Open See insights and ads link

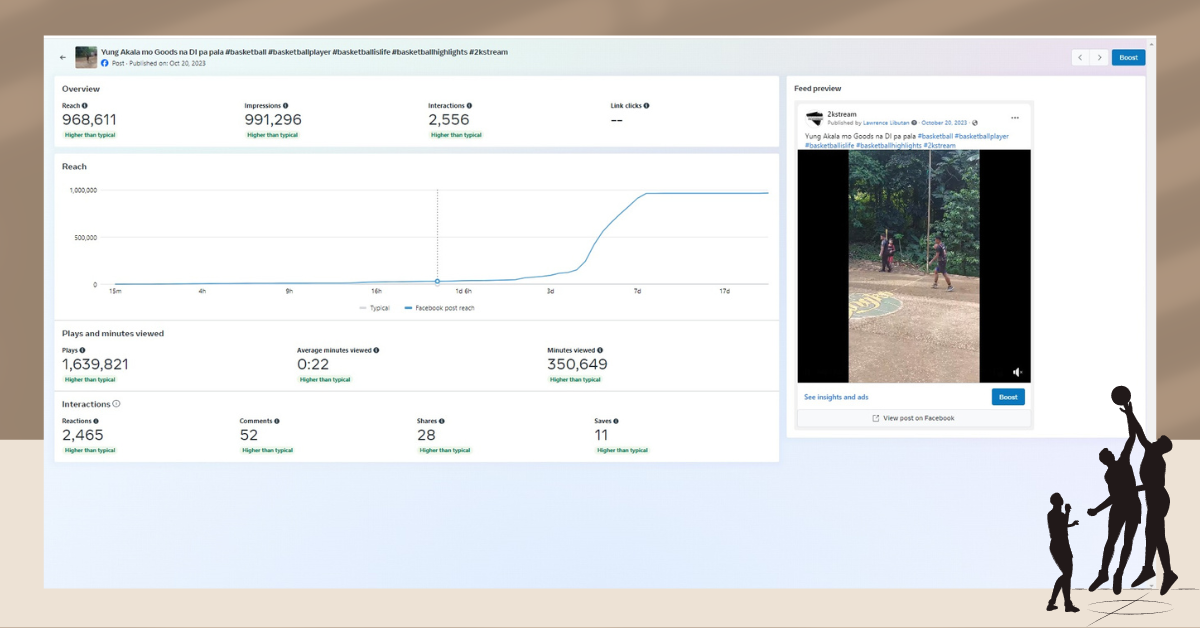[836, 397]
